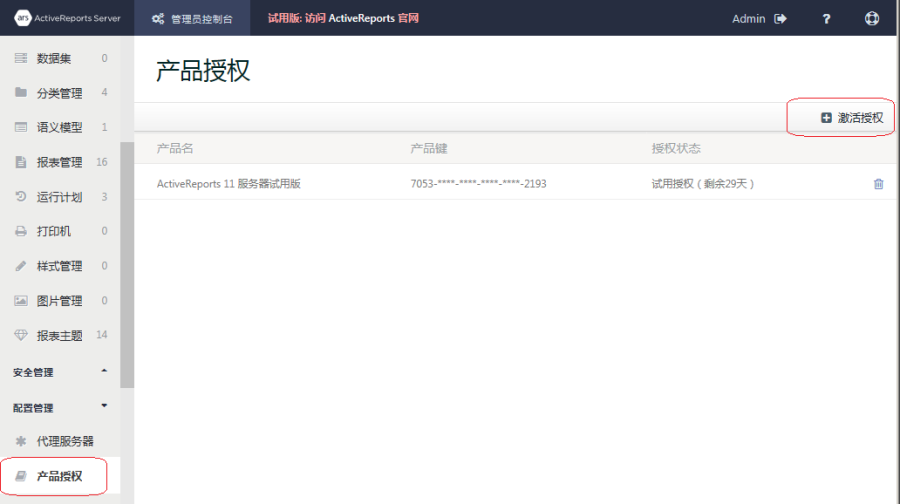This screenshot has height=504, width=900.
Task: Click the 代理服务器 asterisk icon
Action: pyautogui.click(x=21, y=441)
